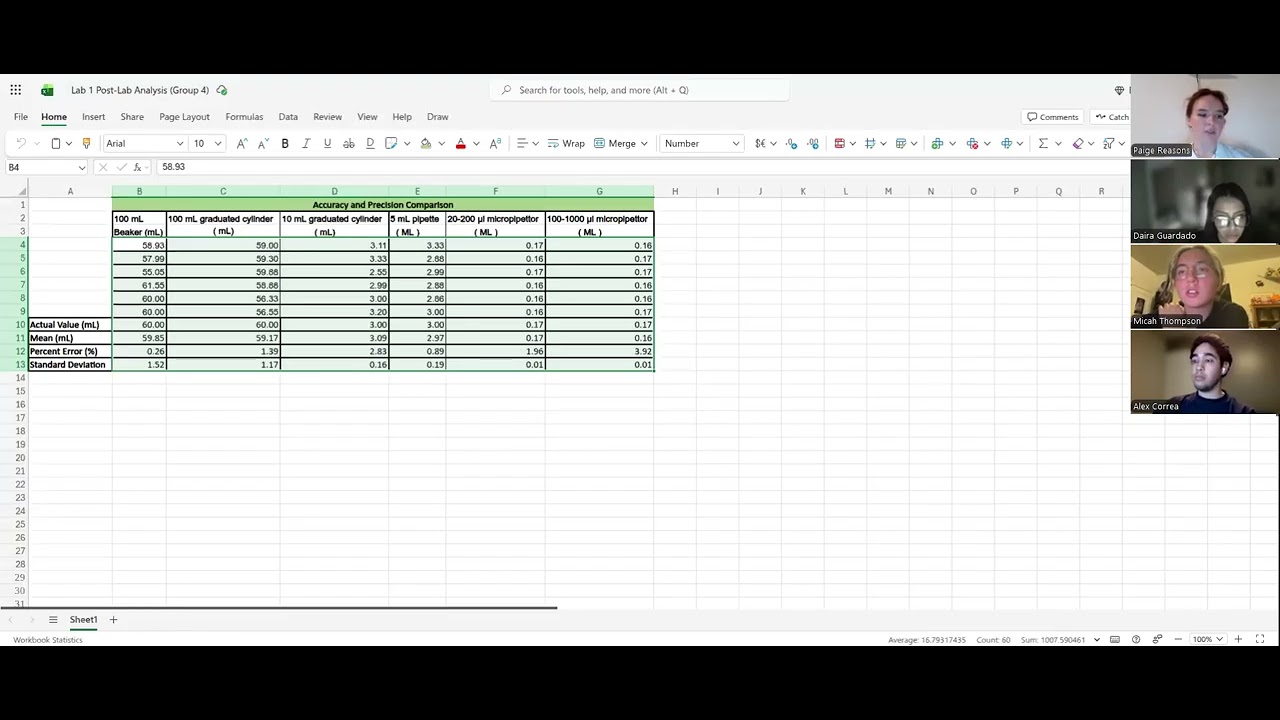
Task: Expand status bar aggregate options chevron
Action: pyautogui.click(x=1097, y=640)
